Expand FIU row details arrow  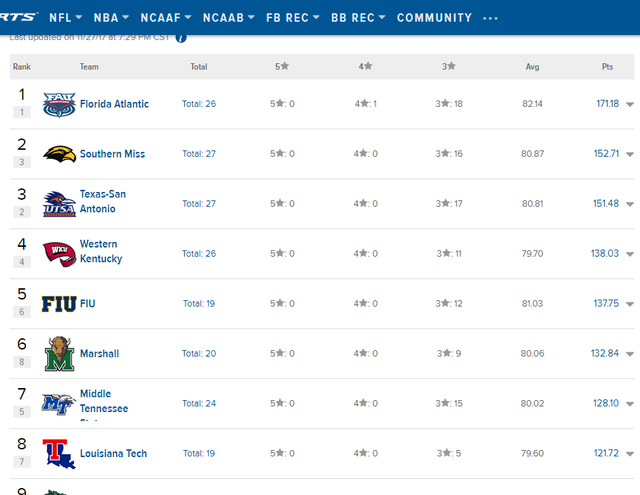tap(630, 304)
